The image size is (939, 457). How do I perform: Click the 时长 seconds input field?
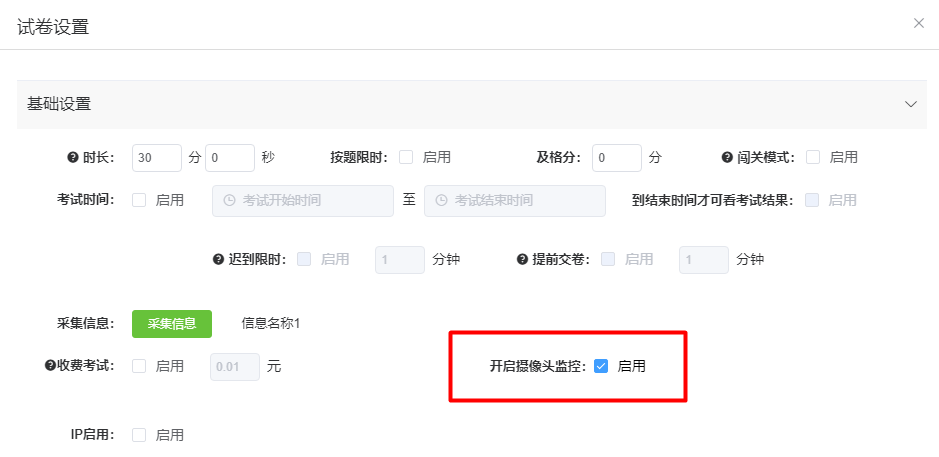pyautogui.click(x=230, y=158)
